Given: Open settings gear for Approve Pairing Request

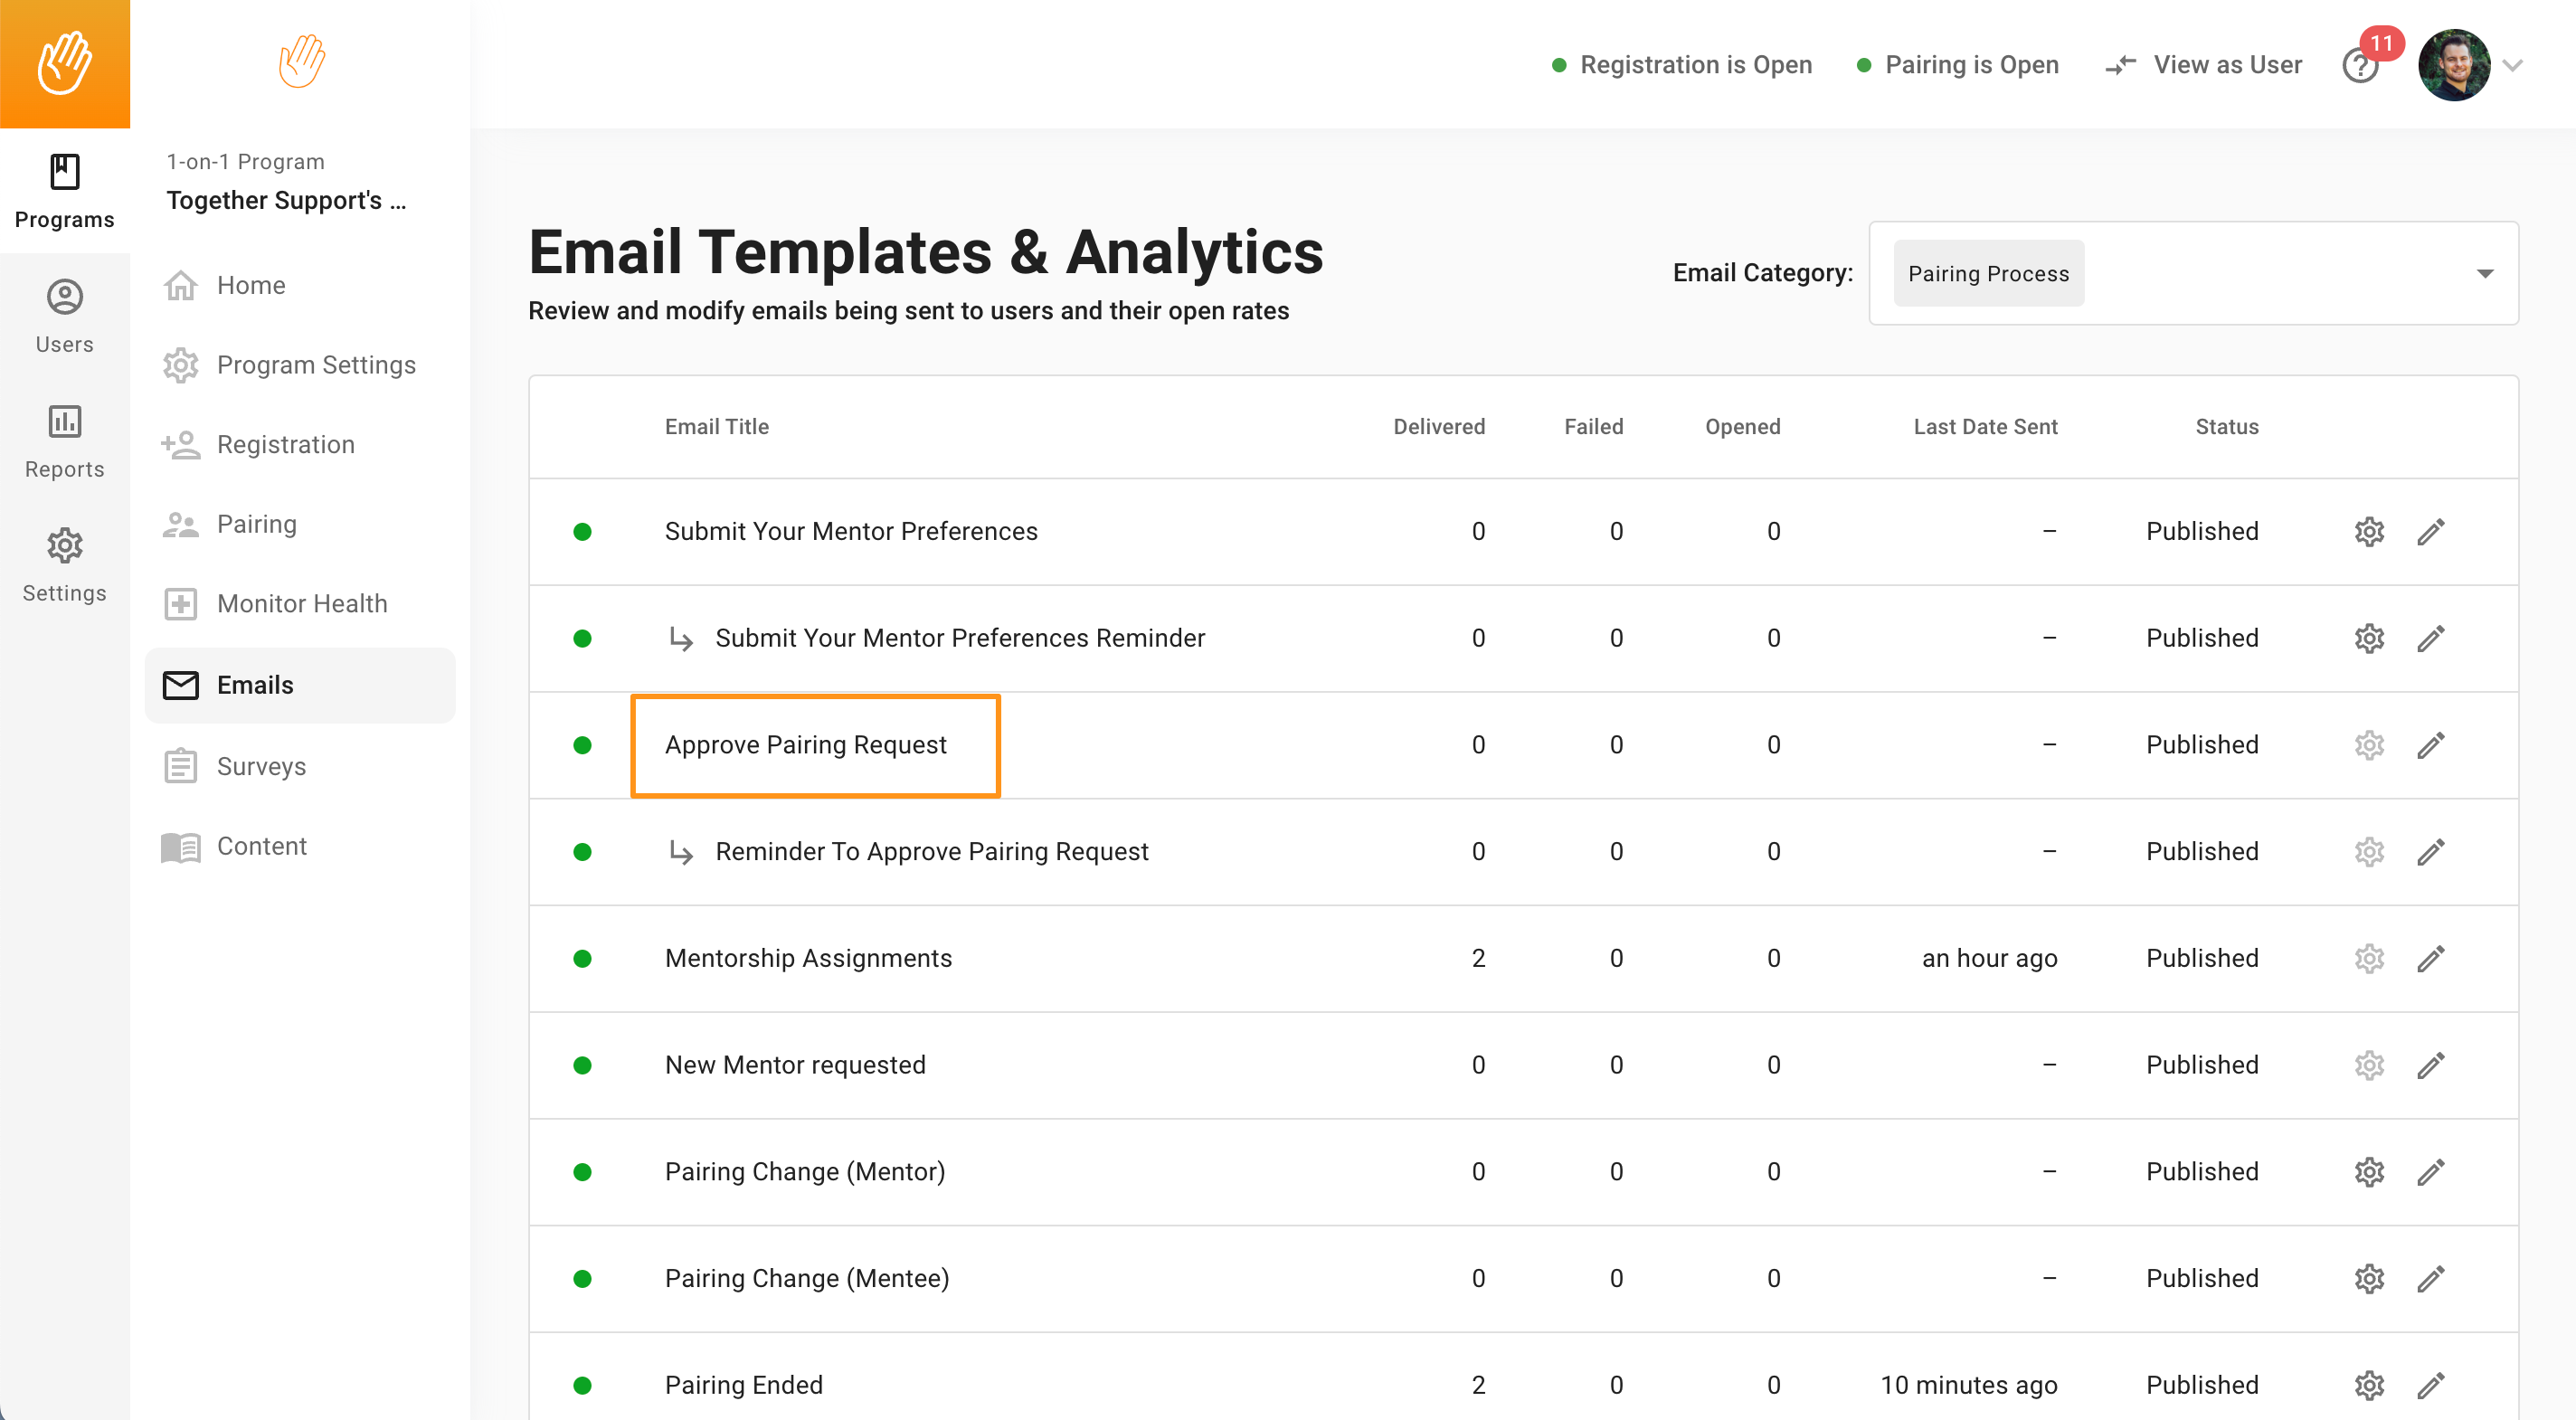Looking at the screenshot, I should click(x=2369, y=745).
